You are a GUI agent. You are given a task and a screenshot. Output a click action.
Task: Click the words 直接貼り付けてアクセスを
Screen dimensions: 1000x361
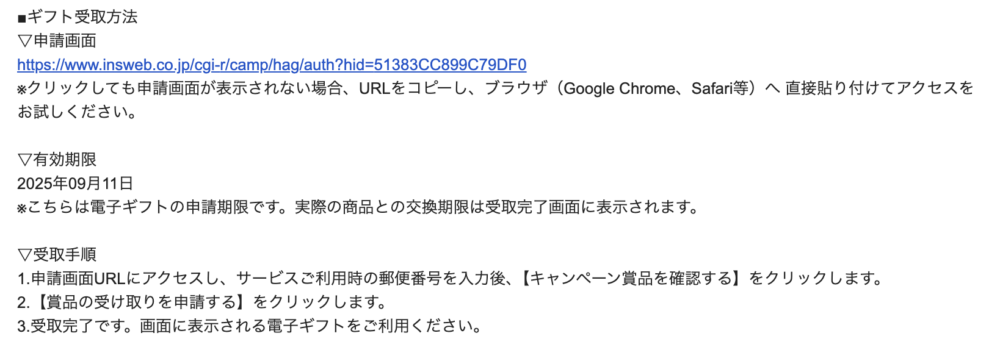click(879, 89)
